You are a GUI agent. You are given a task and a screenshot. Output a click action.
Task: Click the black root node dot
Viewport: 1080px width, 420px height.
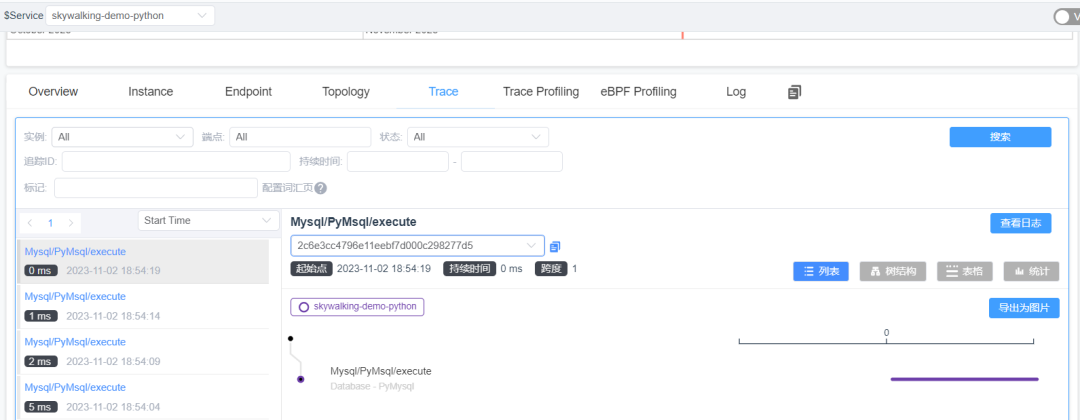point(291,338)
